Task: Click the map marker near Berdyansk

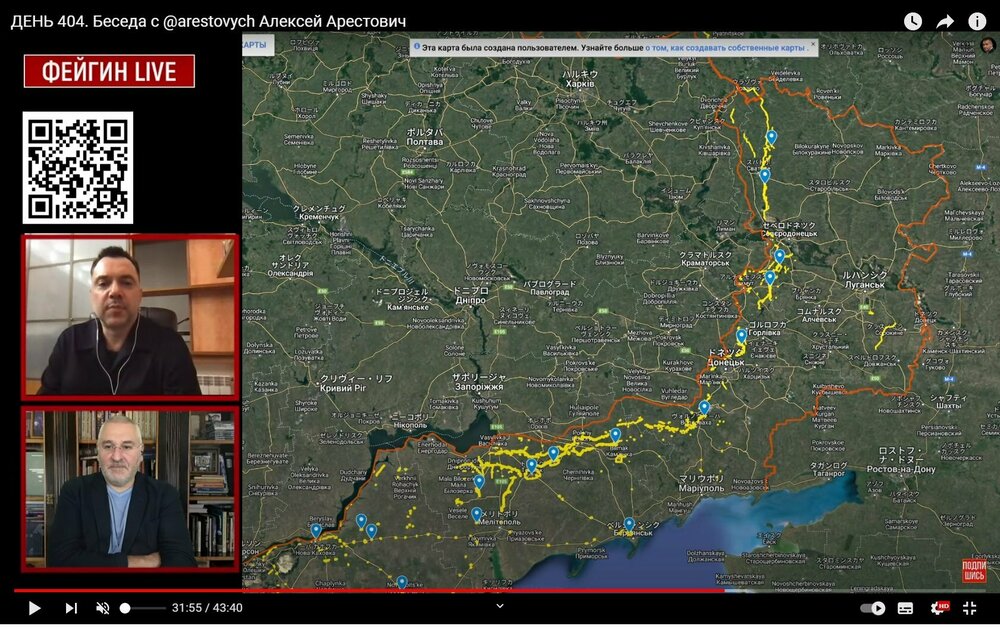Action: pyautogui.click(x=629, y=523)
